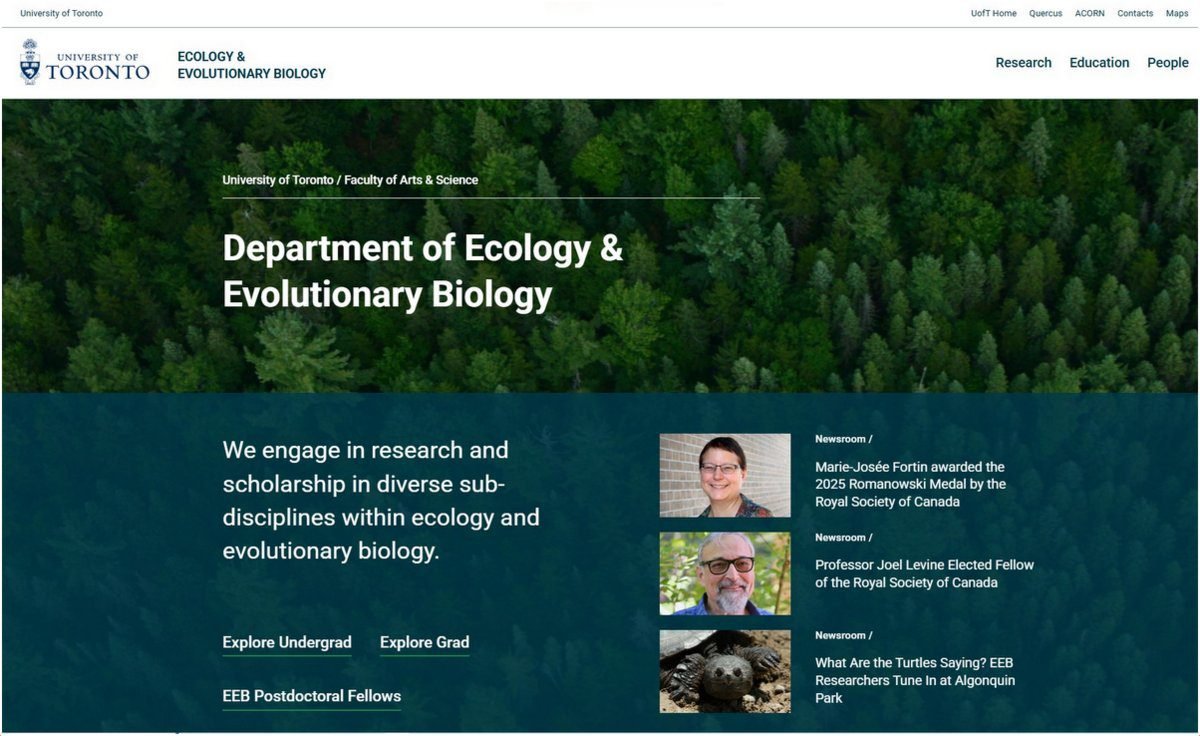1200x736 pixels.
Task: Open the Maps link
Action: click(1179, 13)
